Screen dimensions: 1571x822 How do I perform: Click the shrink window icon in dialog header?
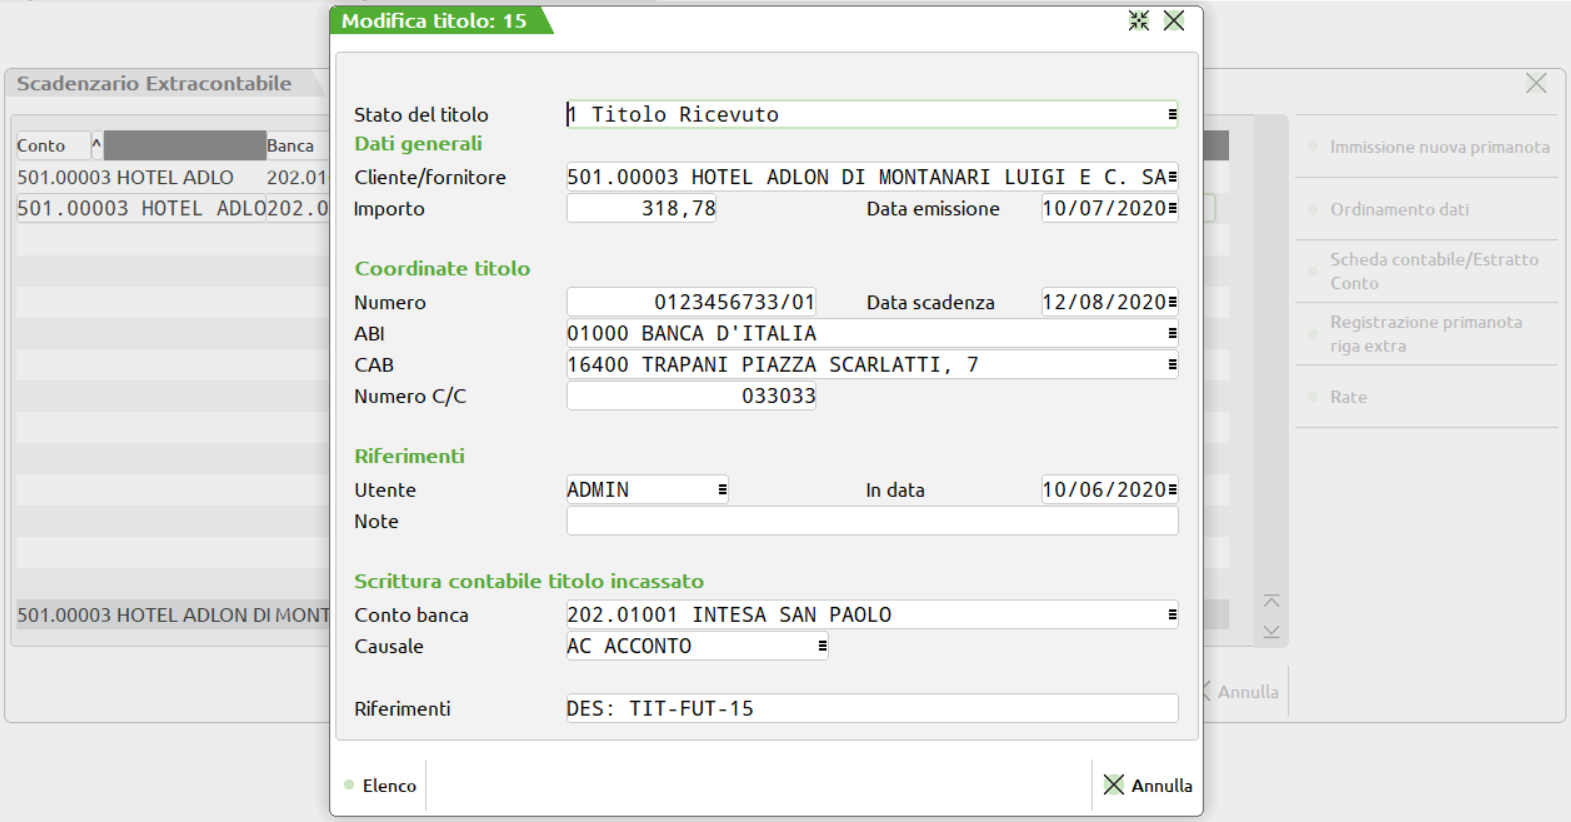(x=1138, y=21)
